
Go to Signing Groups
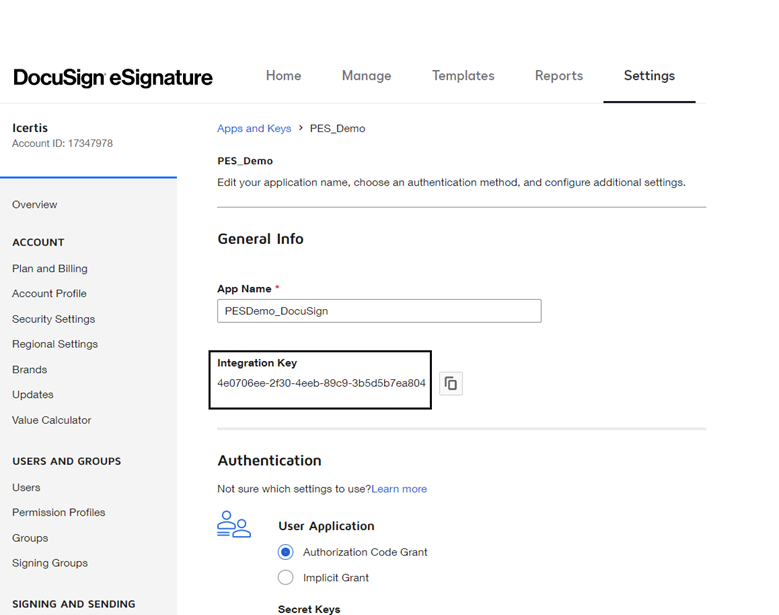50,563
